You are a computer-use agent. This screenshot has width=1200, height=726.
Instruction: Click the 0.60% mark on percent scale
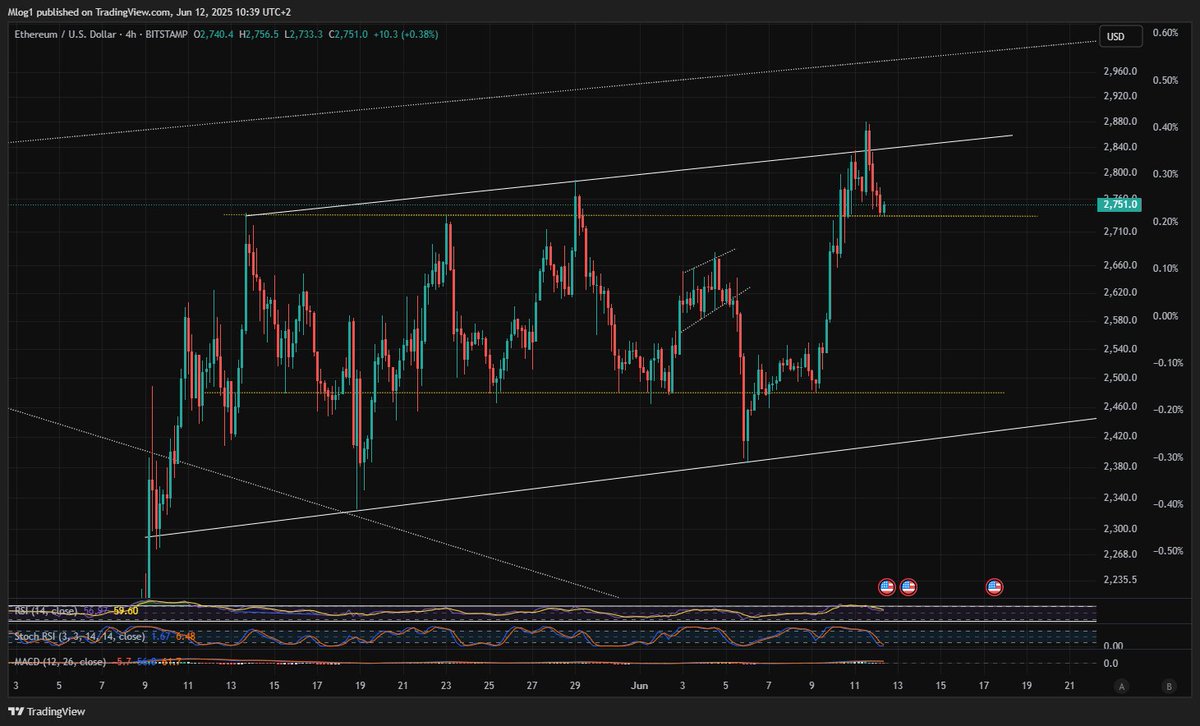[x=1164, y=33]
